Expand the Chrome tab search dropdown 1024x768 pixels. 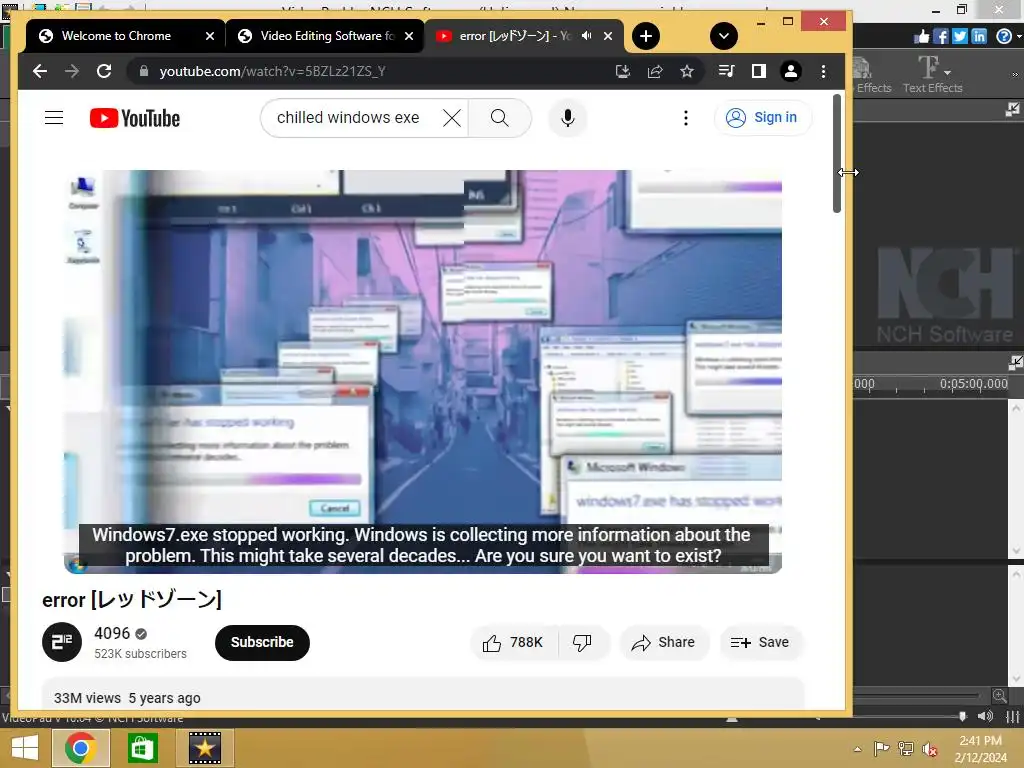click(x=724, y=36)
